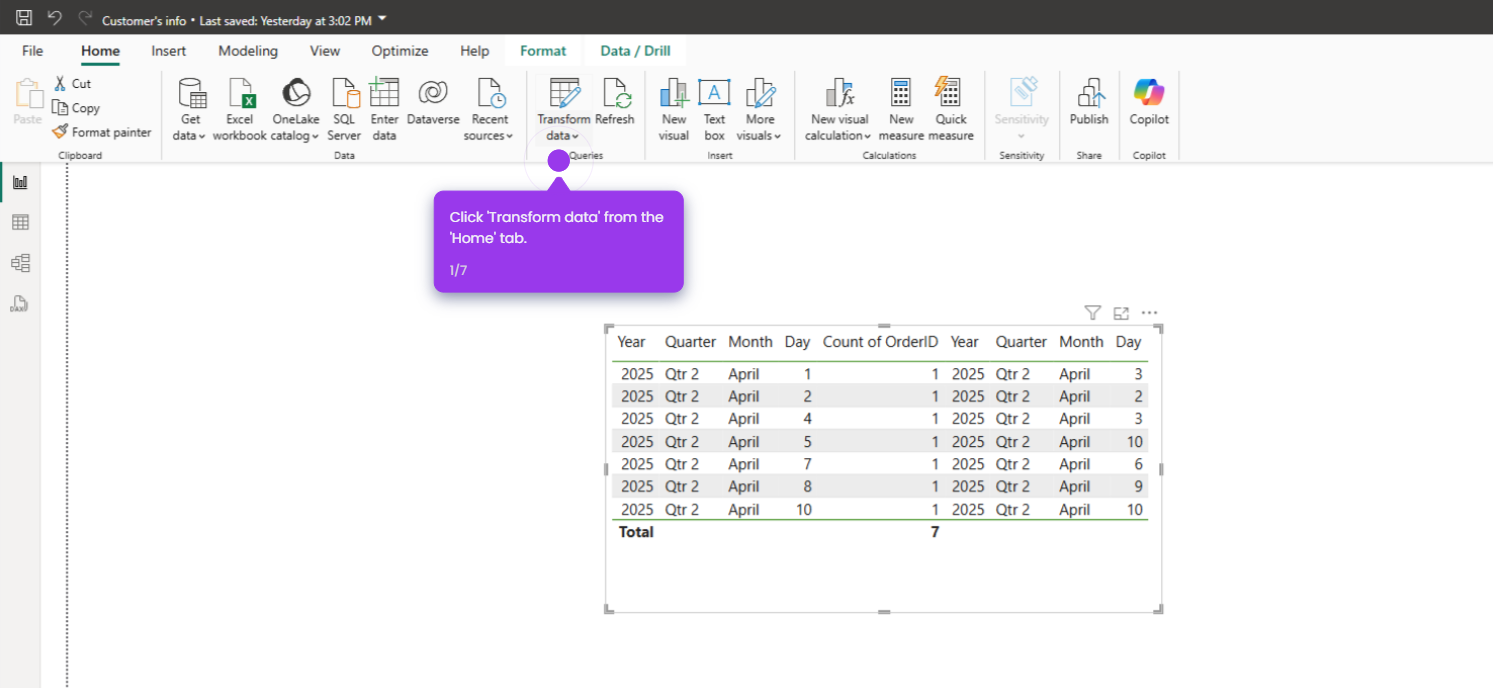Click the Save icon in the title bar
This screenshot has width=1493, height=688.
coord(22,17)
